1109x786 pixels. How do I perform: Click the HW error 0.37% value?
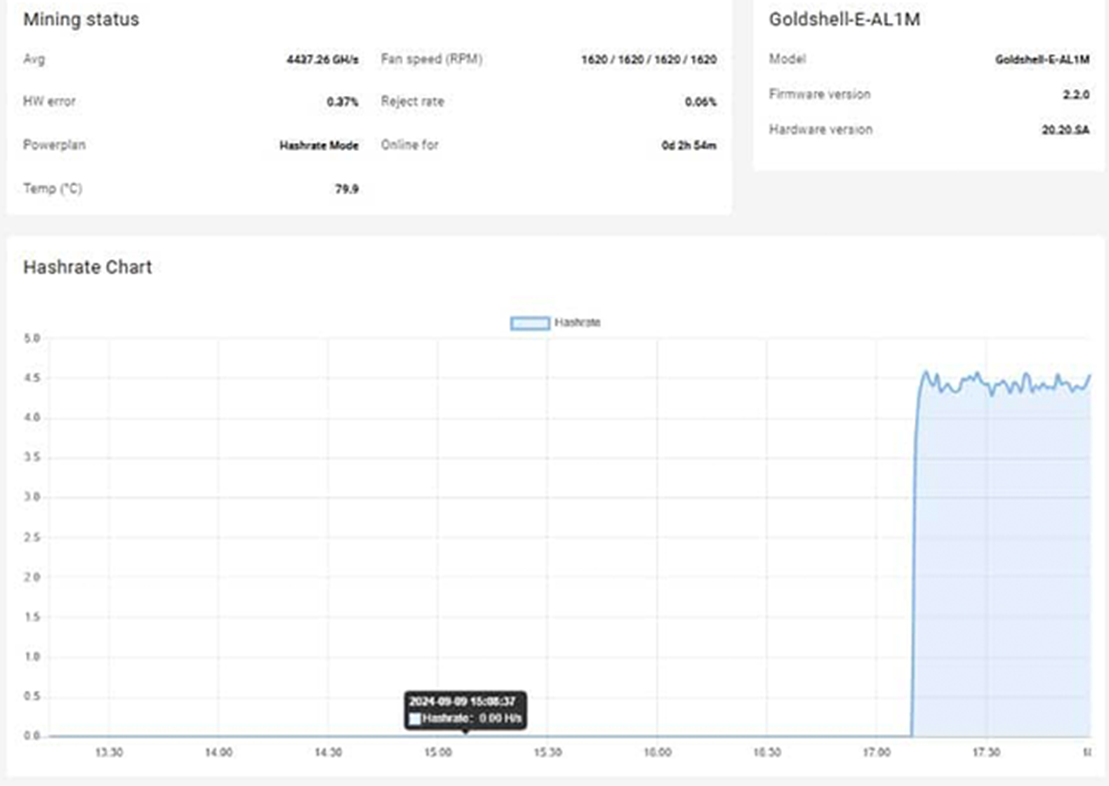[342, 102]
